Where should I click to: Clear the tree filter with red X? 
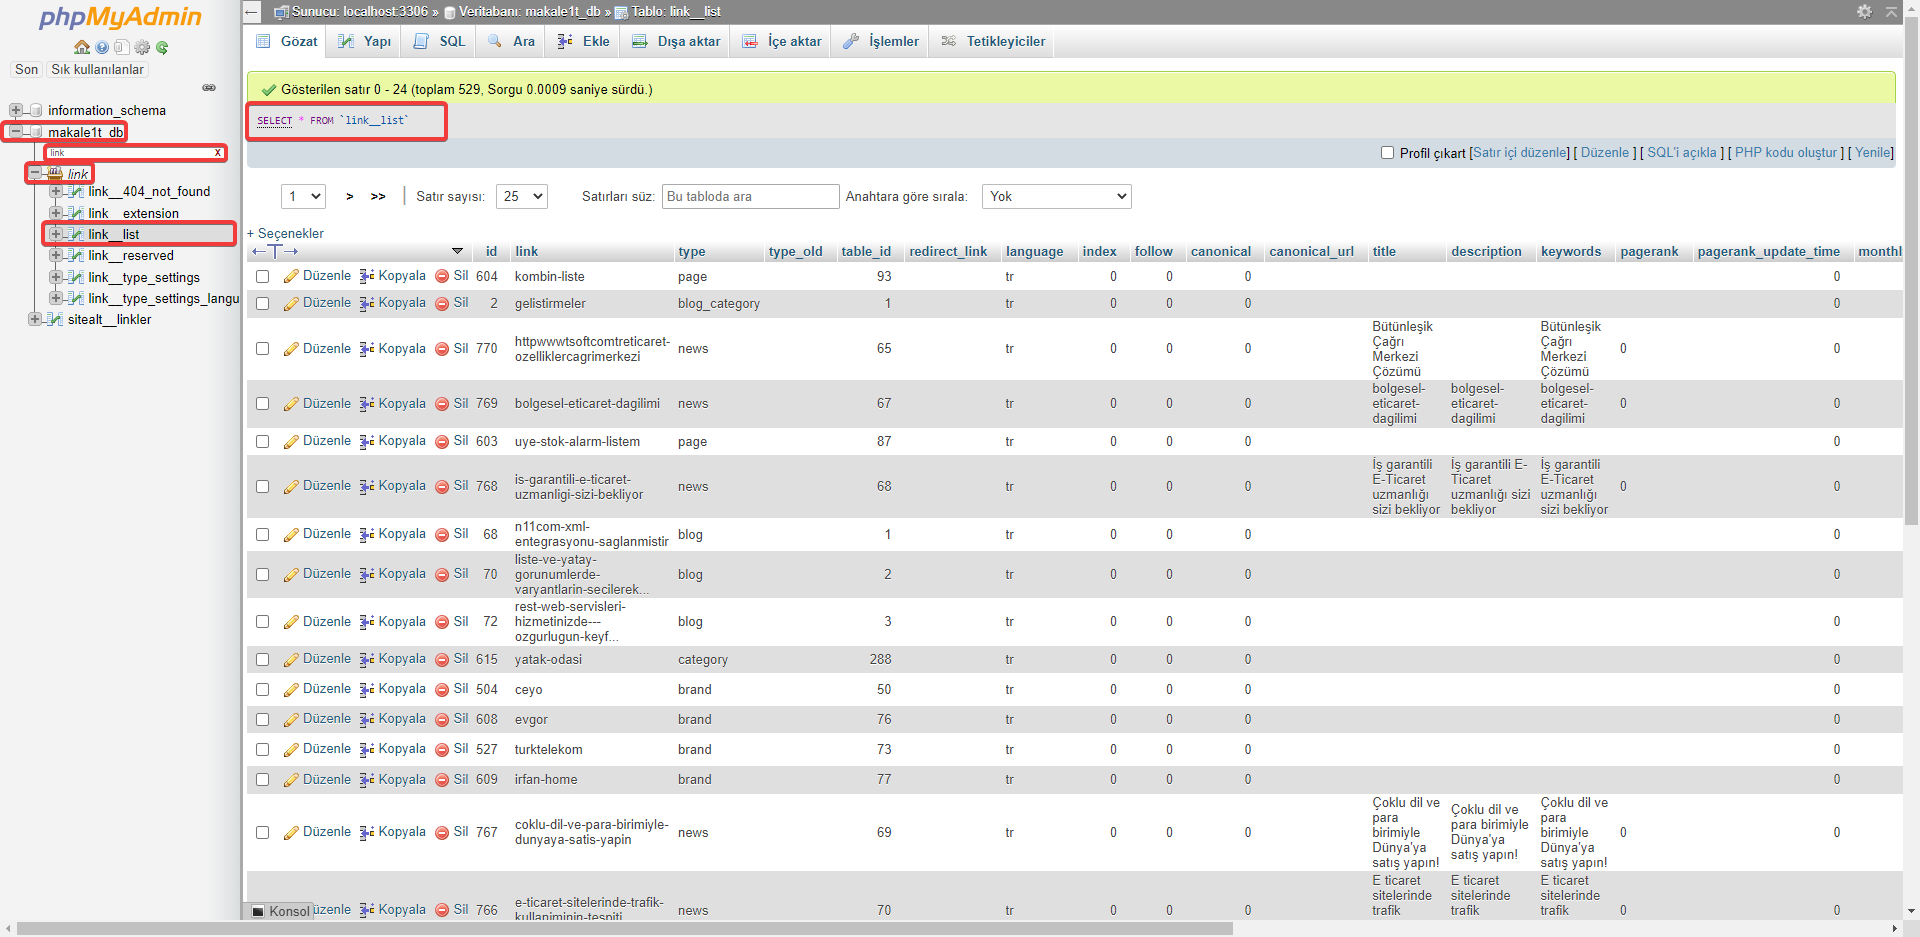[218, 153]
